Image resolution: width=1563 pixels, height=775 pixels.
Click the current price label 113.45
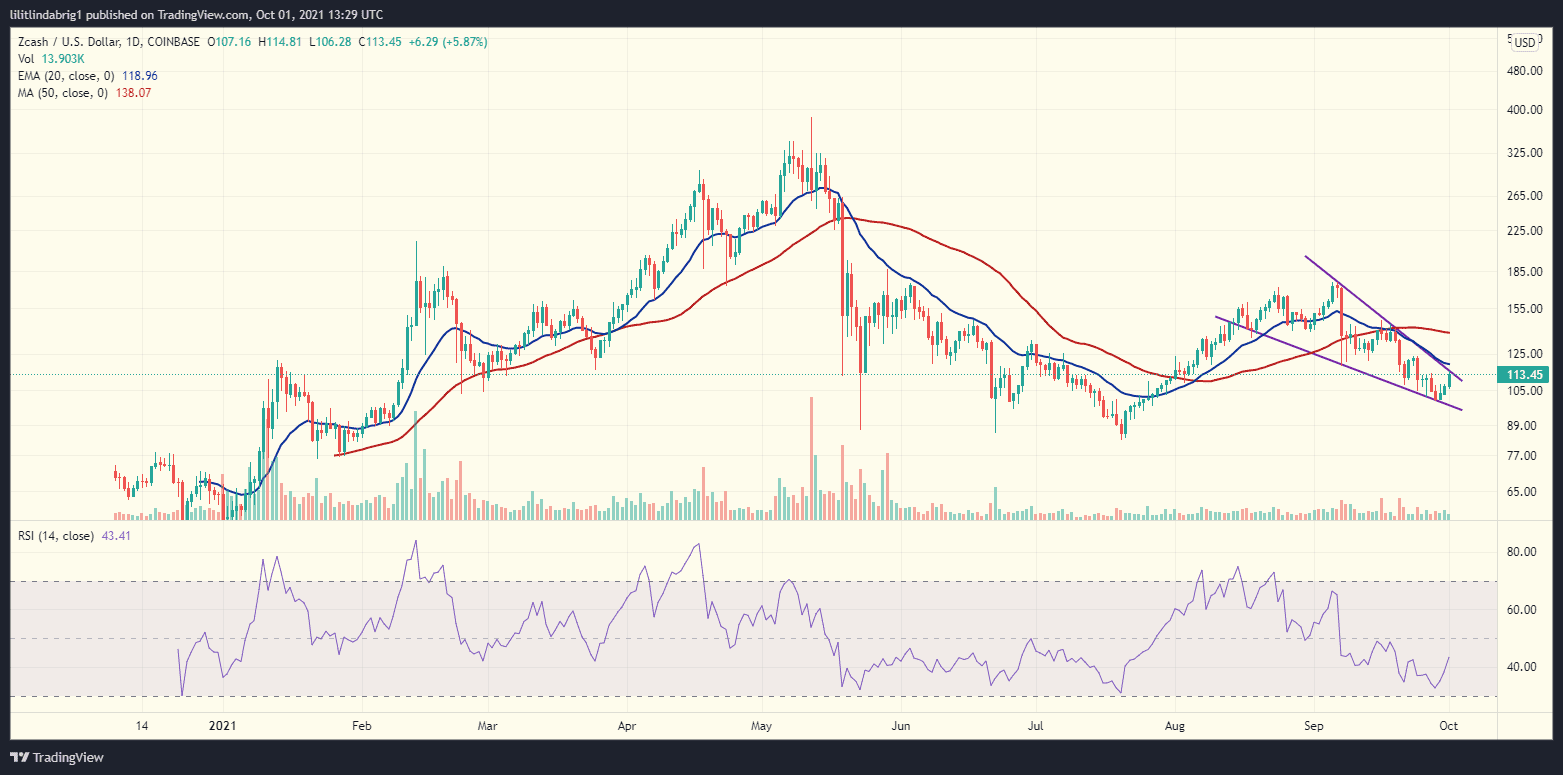1524,372
